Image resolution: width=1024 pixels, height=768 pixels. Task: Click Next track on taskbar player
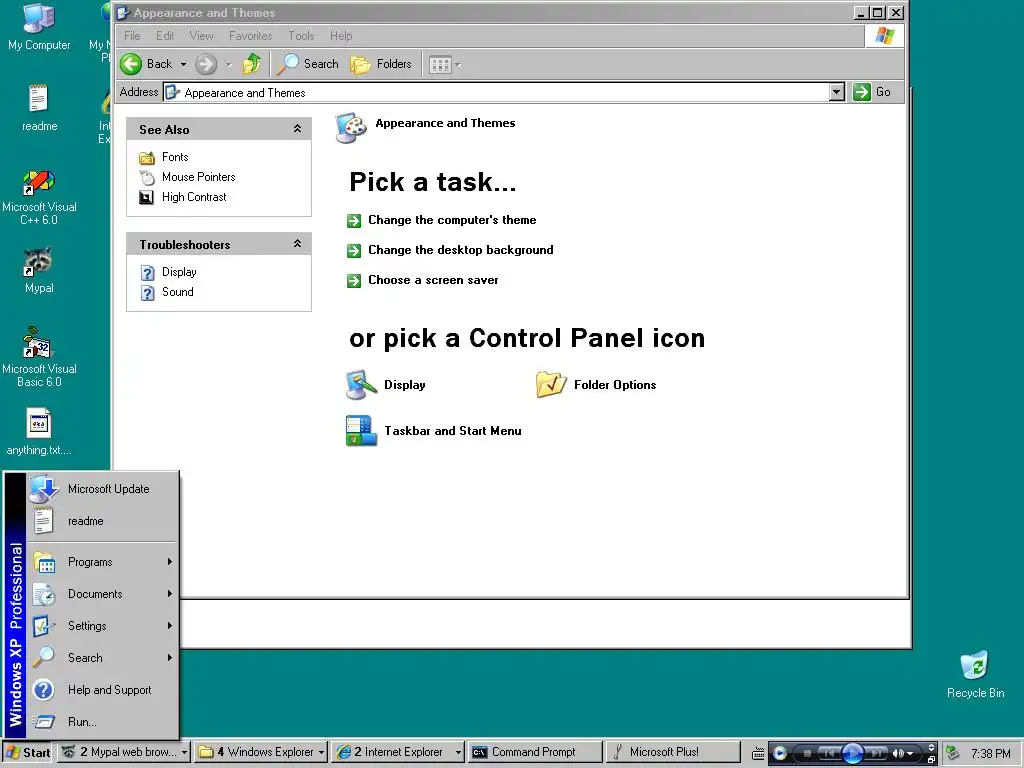tap(876, 753)
